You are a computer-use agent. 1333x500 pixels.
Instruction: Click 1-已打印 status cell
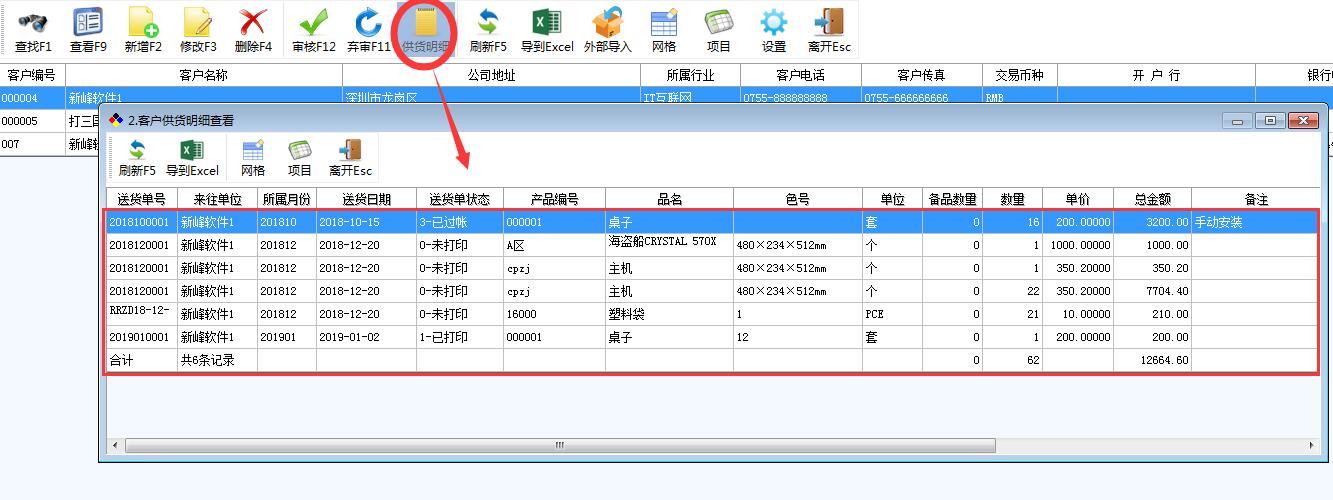click(x=460, y=337)
